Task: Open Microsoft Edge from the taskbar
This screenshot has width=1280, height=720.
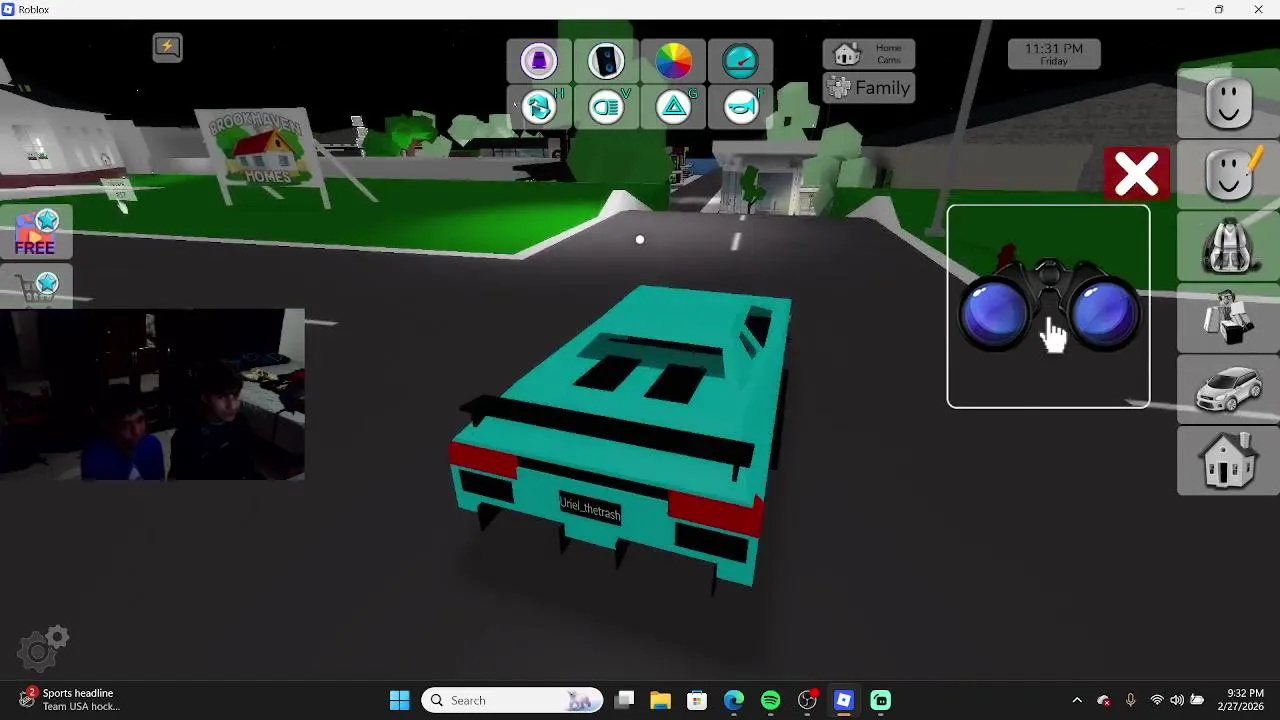Action: pos(734,700)
